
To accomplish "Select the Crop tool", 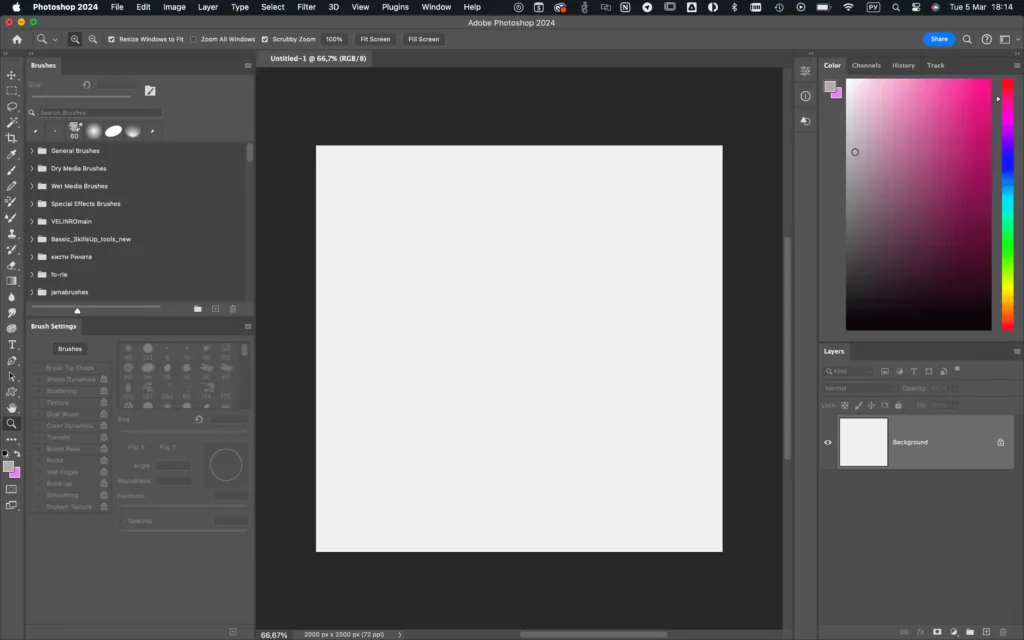I will [x=12, y=138].
